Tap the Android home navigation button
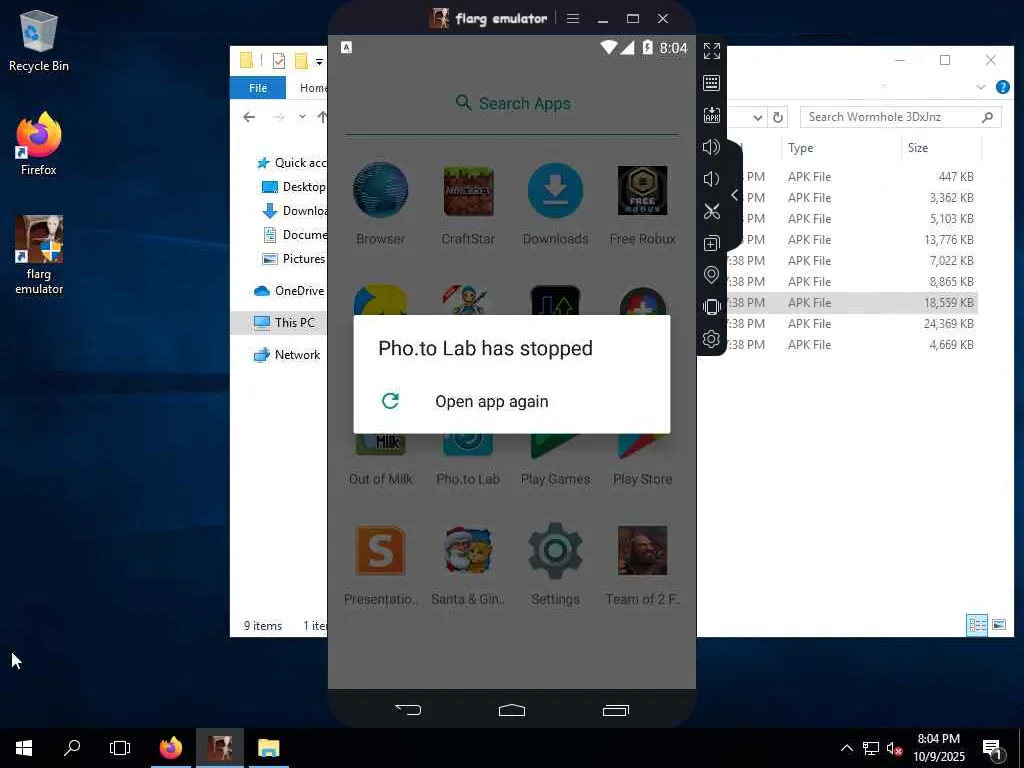Image resolution: width=1024 pixels, height=768 pixels. click(x=511, y=710)
